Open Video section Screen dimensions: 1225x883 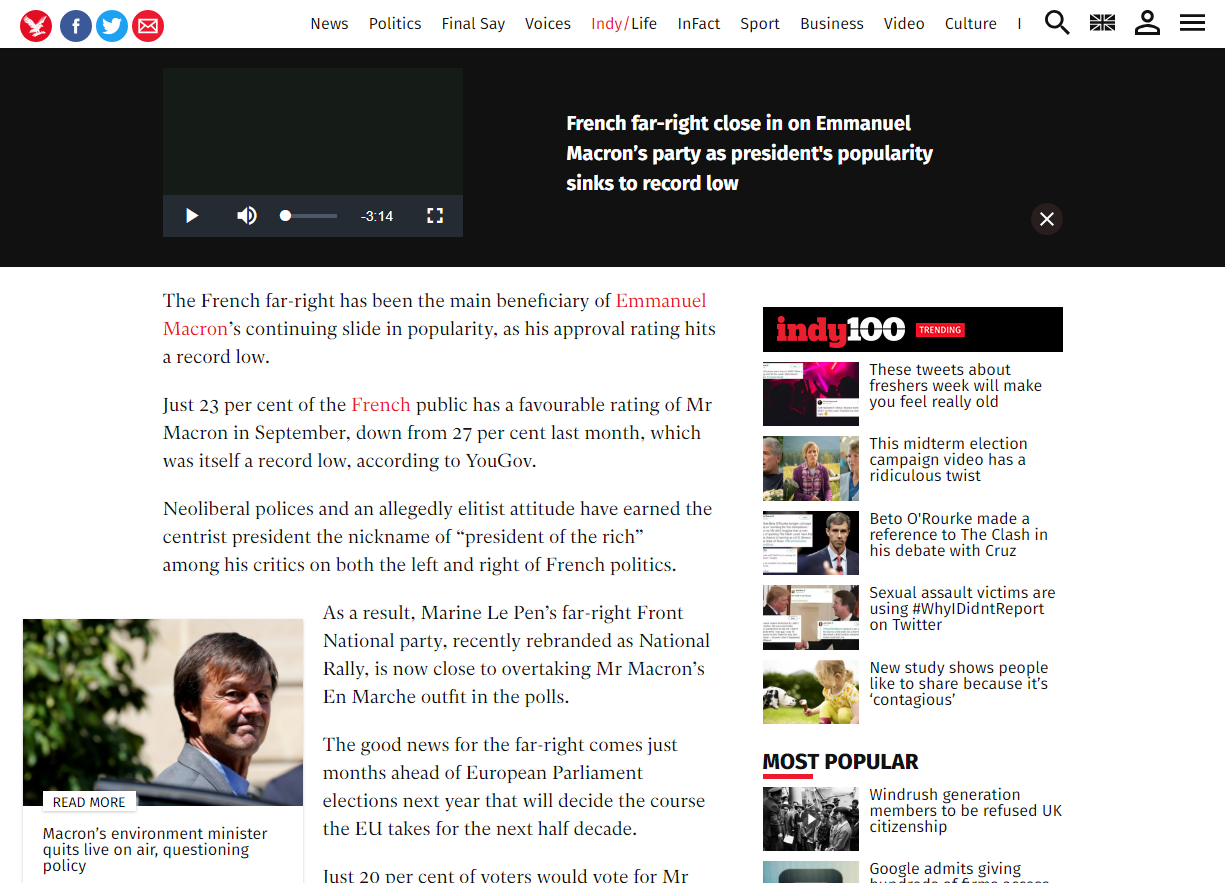coord(904,24)
